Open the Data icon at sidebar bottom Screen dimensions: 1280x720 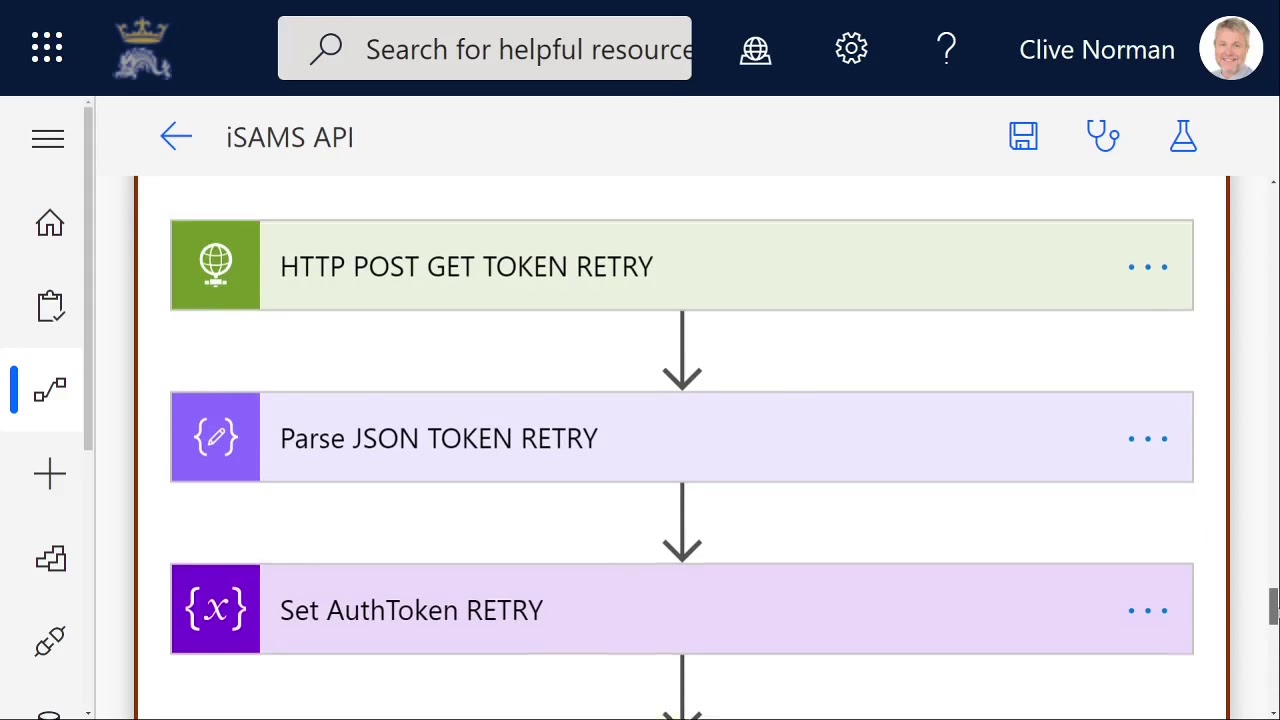50,714
